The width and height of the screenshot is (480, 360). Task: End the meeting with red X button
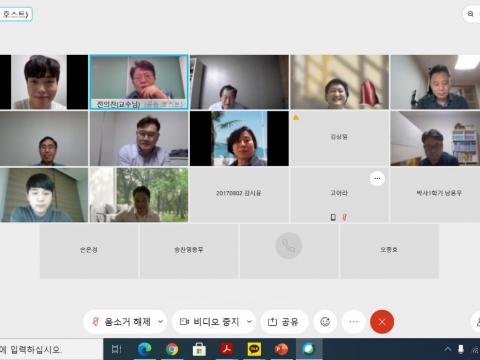click(382, 322)
